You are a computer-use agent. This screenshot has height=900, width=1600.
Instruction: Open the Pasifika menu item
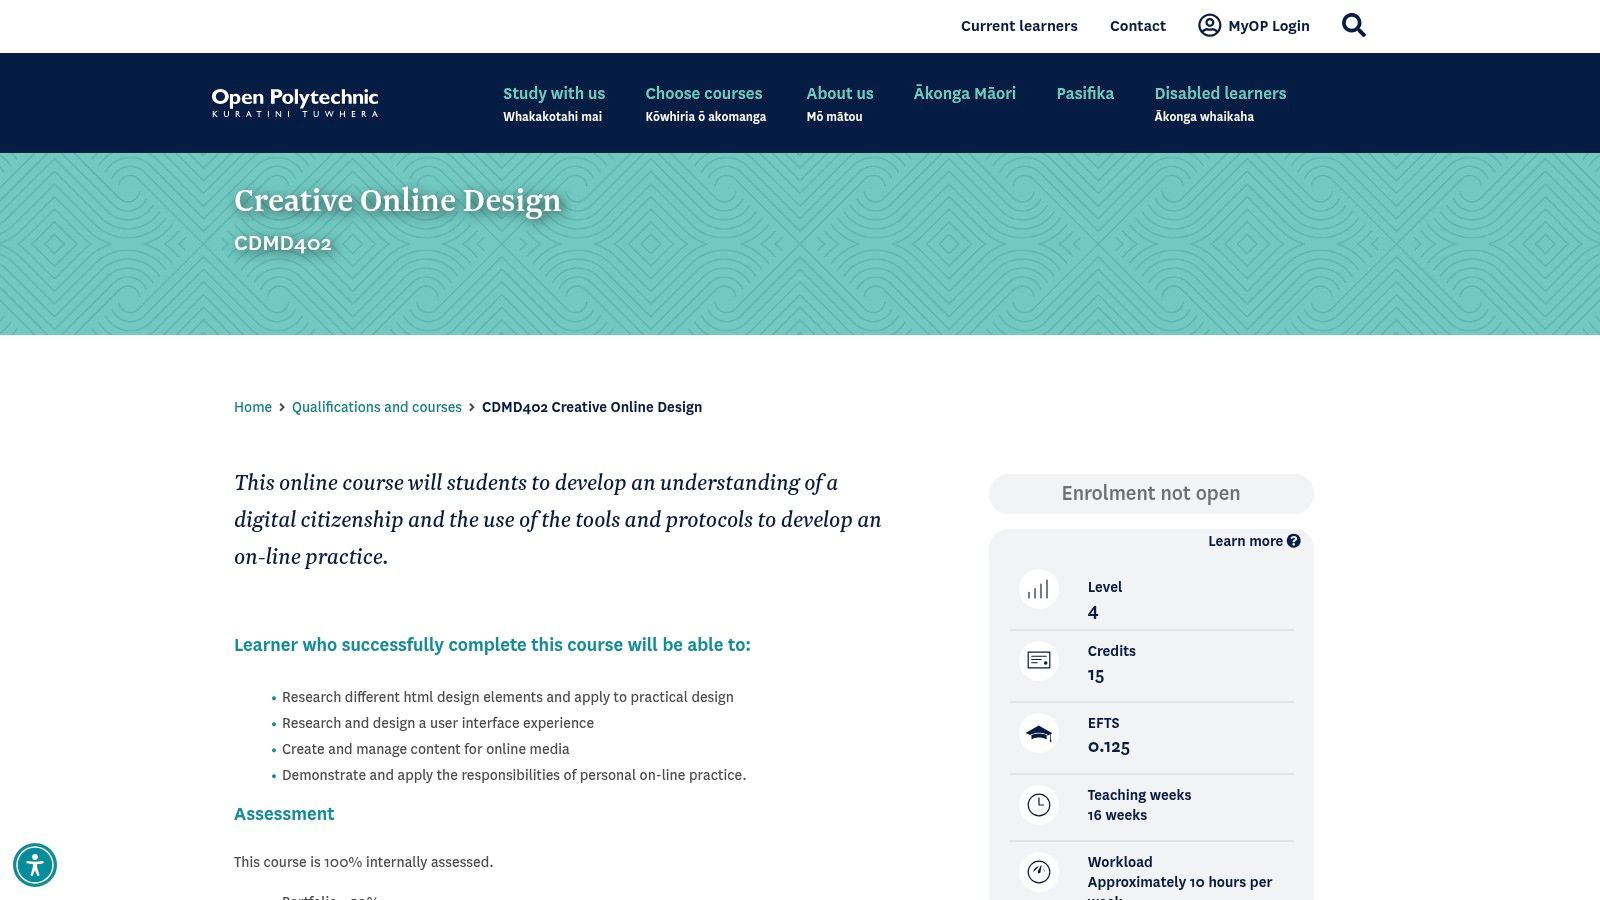tap(1085, 93)
